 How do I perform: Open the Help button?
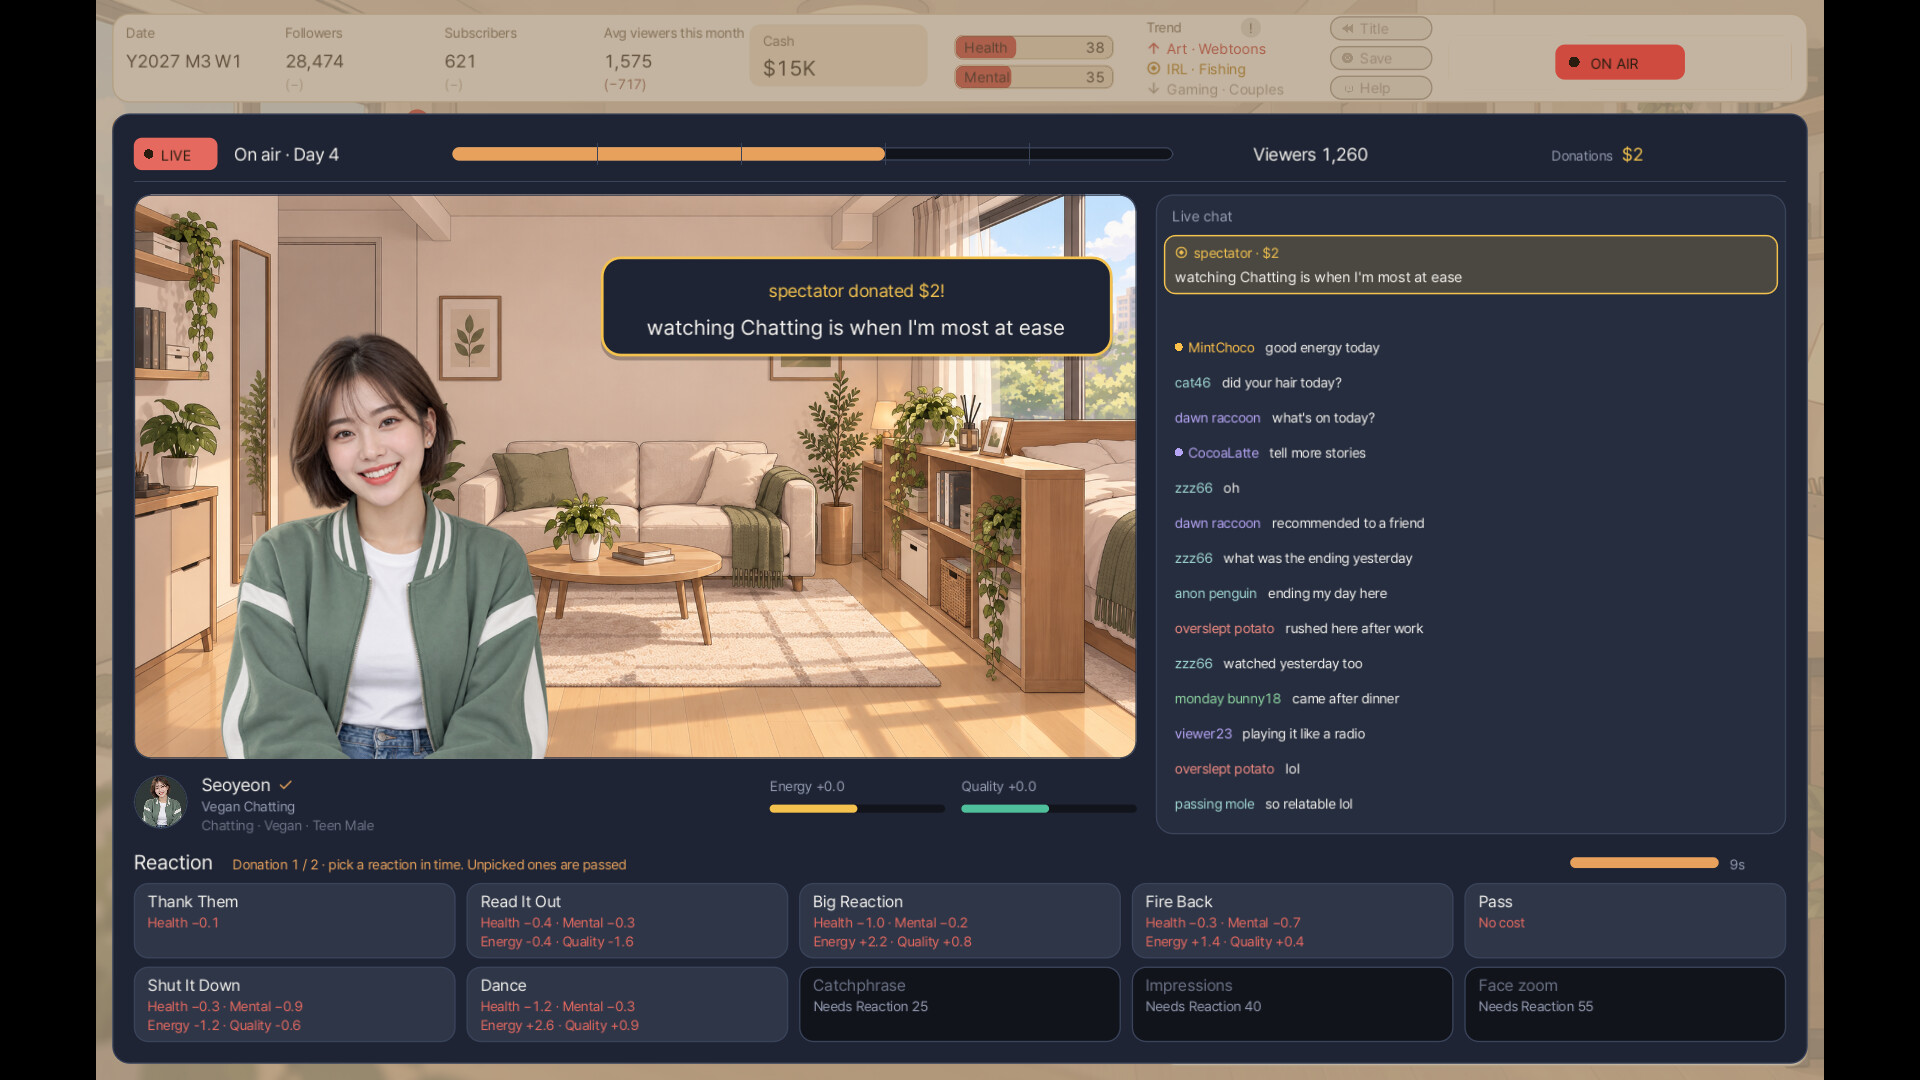click(1380, 88)
